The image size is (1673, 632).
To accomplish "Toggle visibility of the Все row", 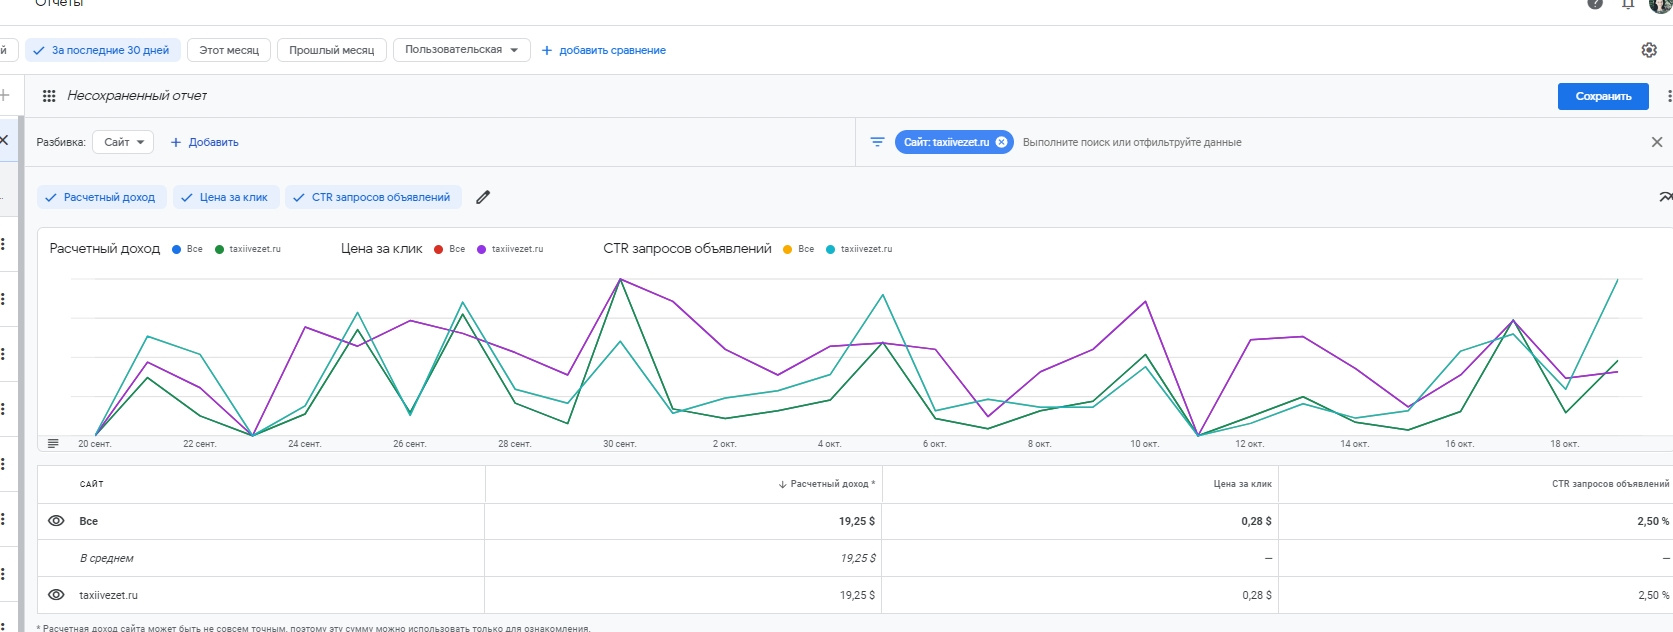I will click(57, 521).
